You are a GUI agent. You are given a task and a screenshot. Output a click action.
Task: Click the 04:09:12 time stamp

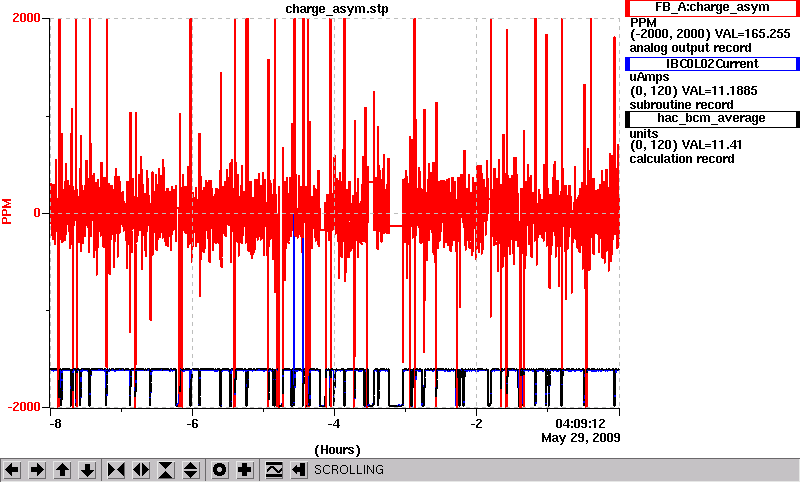580,424
